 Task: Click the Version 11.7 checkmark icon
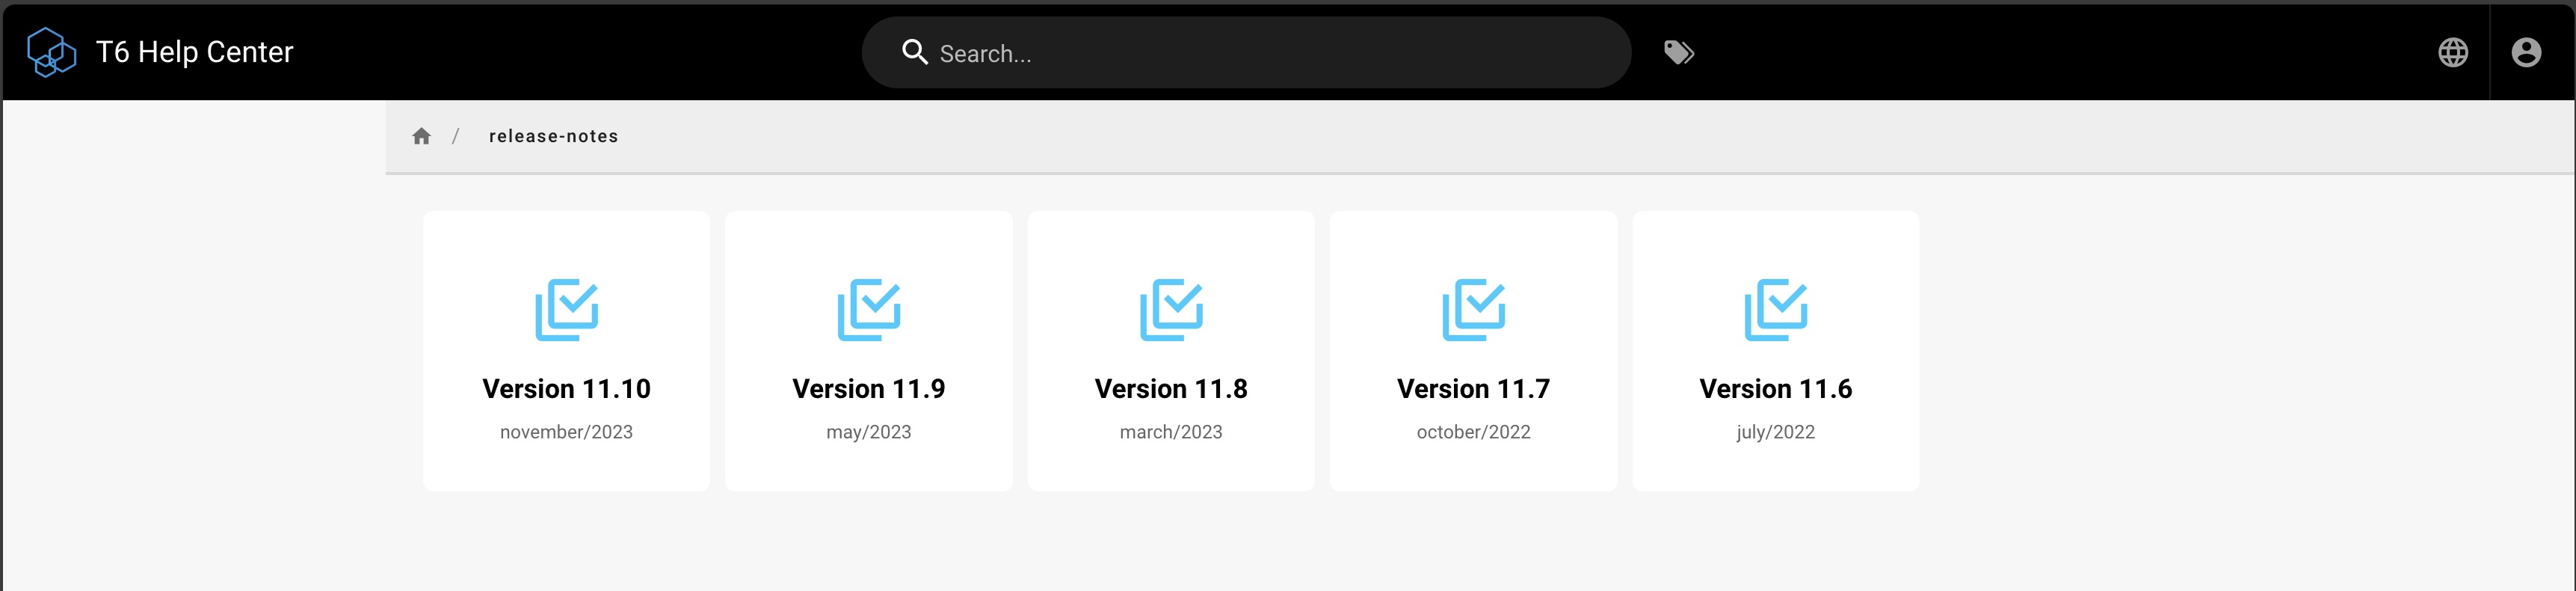point(1473,310)
